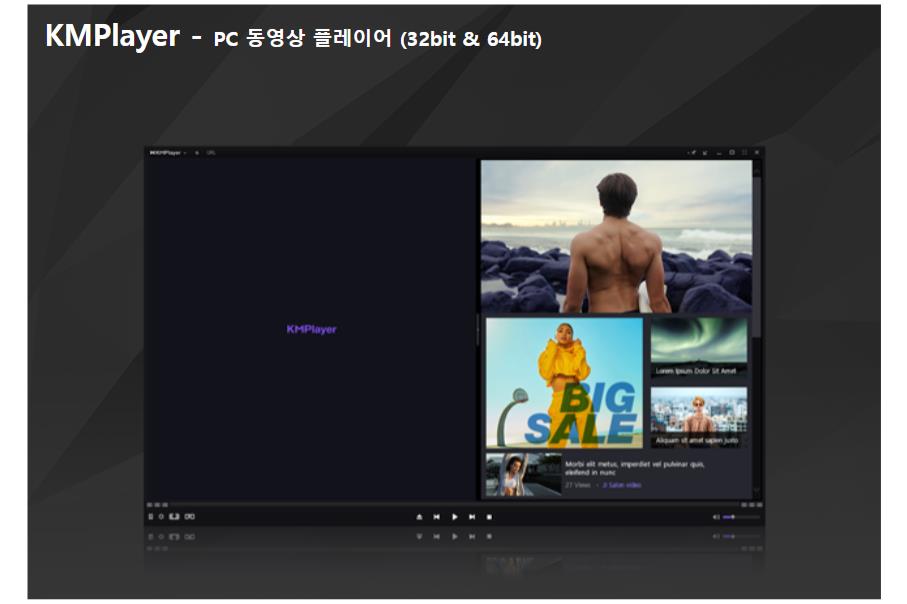Jump back to the previous track
This screenshot has width=907, height=604.
click(436, 517)
